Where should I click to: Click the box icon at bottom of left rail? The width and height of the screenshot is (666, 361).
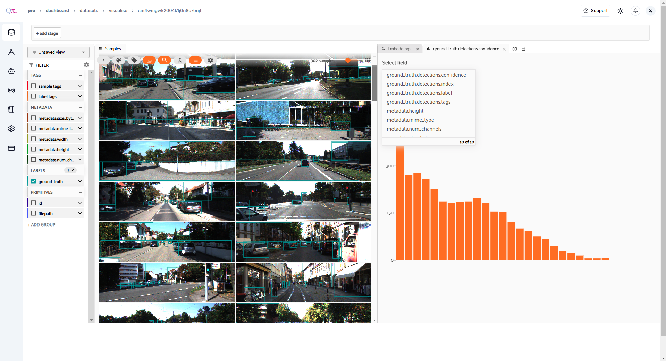pos(11,148)
